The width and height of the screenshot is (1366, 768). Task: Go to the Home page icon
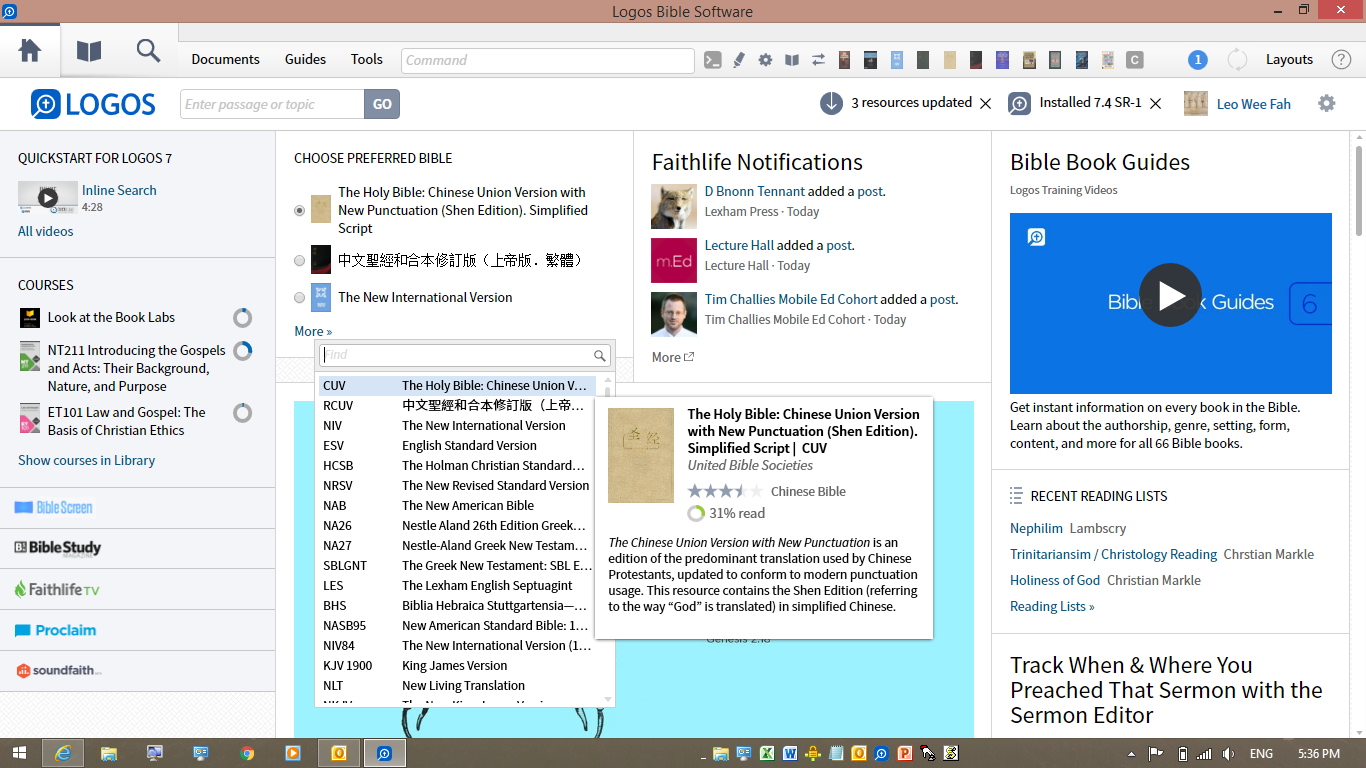click(x=30, y=51)
